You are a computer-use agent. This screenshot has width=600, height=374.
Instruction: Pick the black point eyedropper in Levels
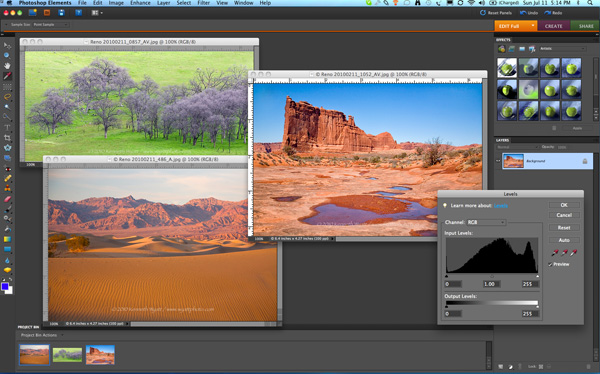554,253
